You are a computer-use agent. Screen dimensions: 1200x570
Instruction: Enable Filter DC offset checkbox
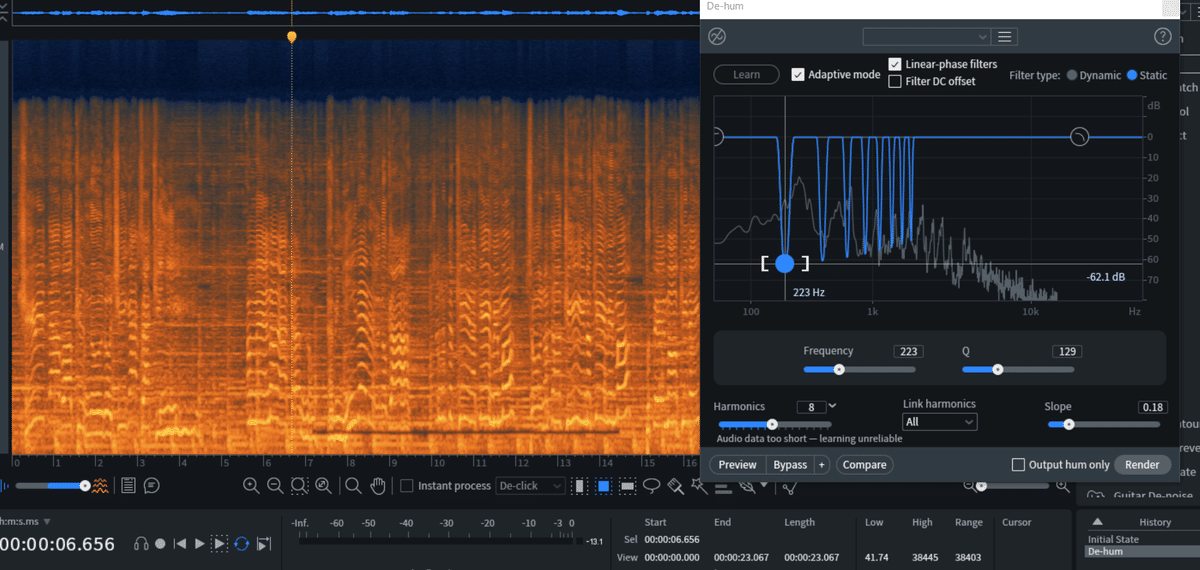(x=895, y=81)
